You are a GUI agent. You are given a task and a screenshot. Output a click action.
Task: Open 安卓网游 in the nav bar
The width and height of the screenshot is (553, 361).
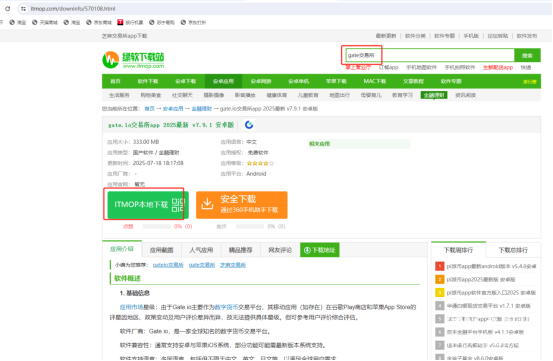click(261, 81)
